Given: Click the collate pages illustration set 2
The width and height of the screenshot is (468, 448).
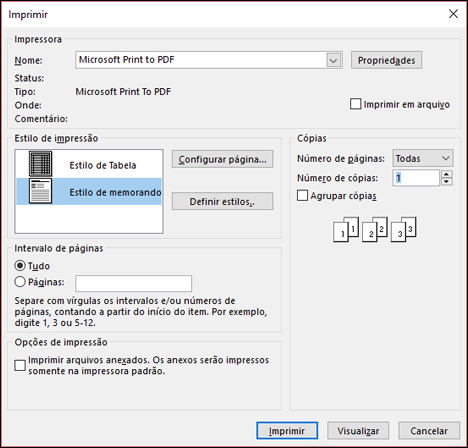Looking at the screenshot, I should (x=375, y=229).
